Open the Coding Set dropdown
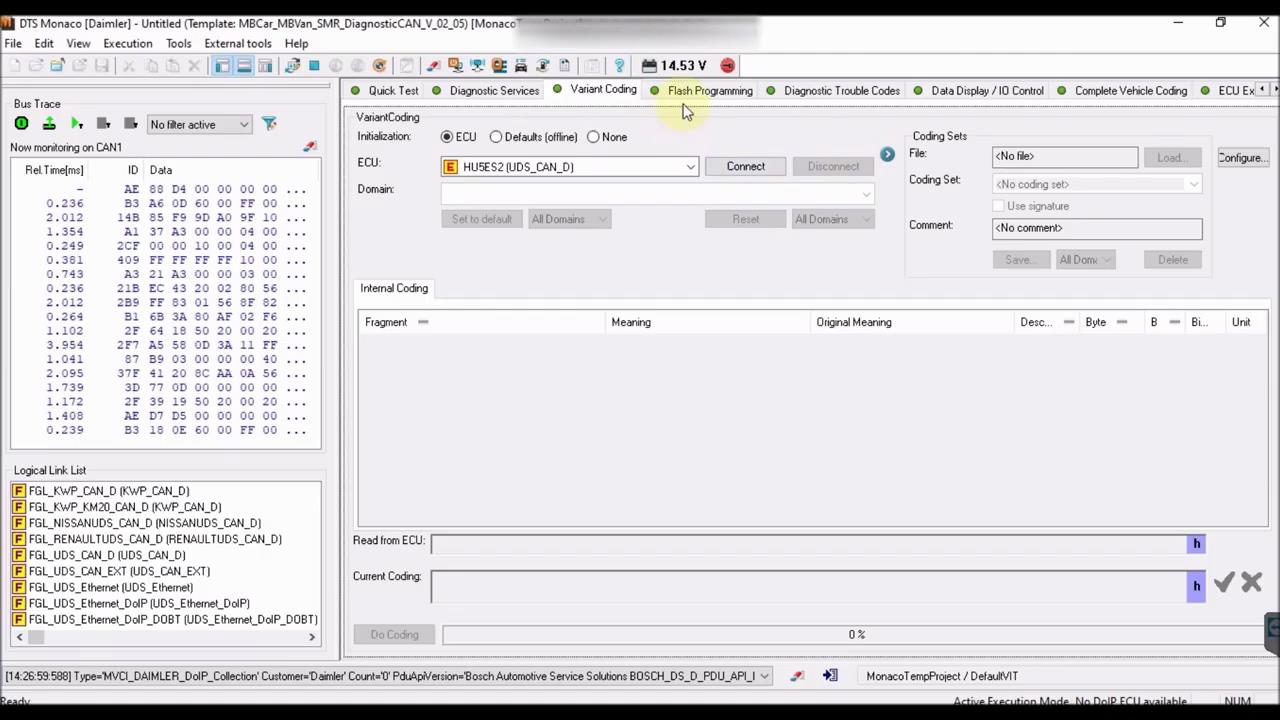1280x720 pixels. (x=1097, y=184)
